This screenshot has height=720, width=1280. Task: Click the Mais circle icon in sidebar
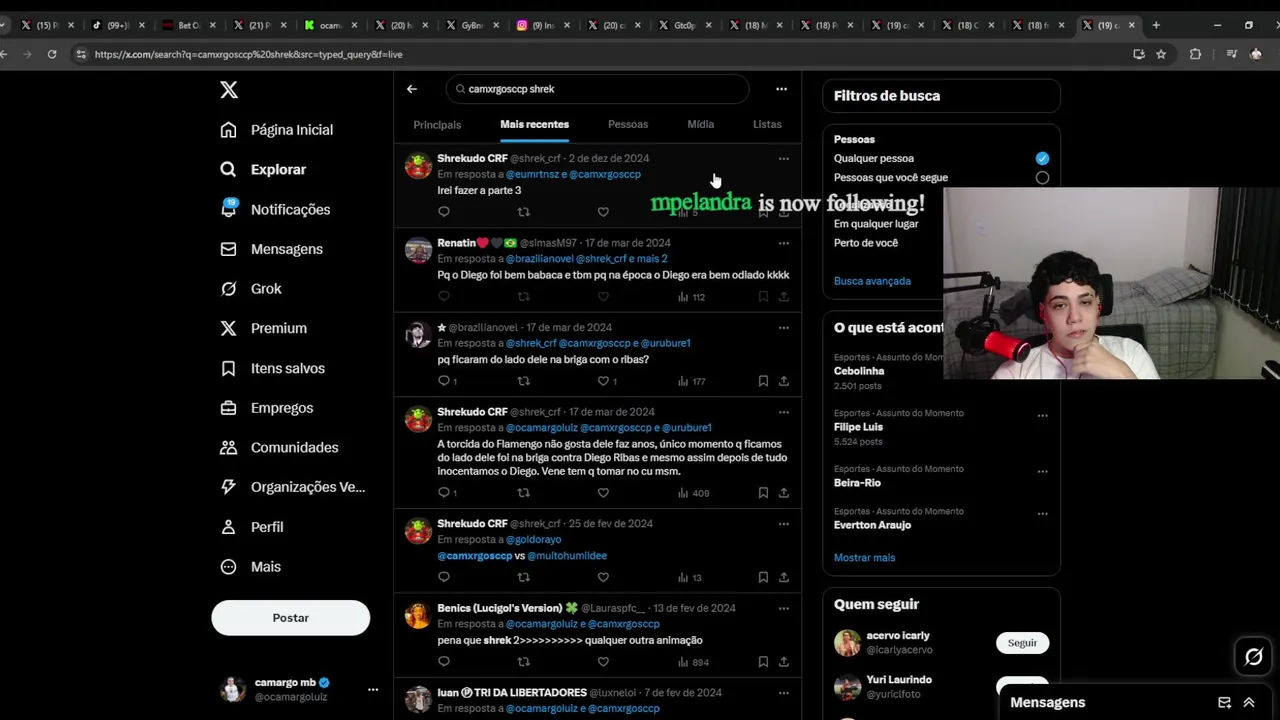click(x=229, y=567)
